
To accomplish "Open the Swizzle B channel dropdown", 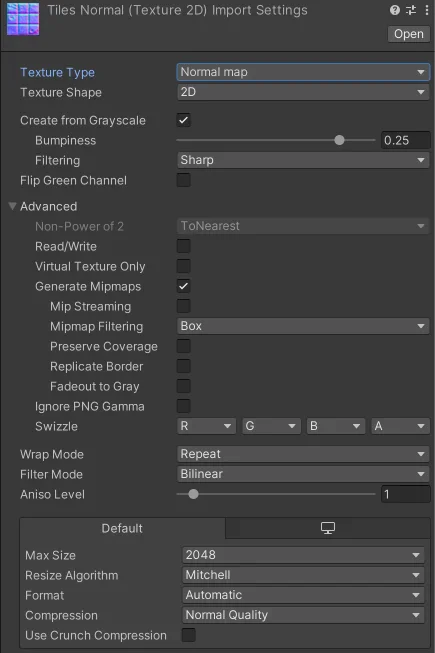I will (336, 426).
